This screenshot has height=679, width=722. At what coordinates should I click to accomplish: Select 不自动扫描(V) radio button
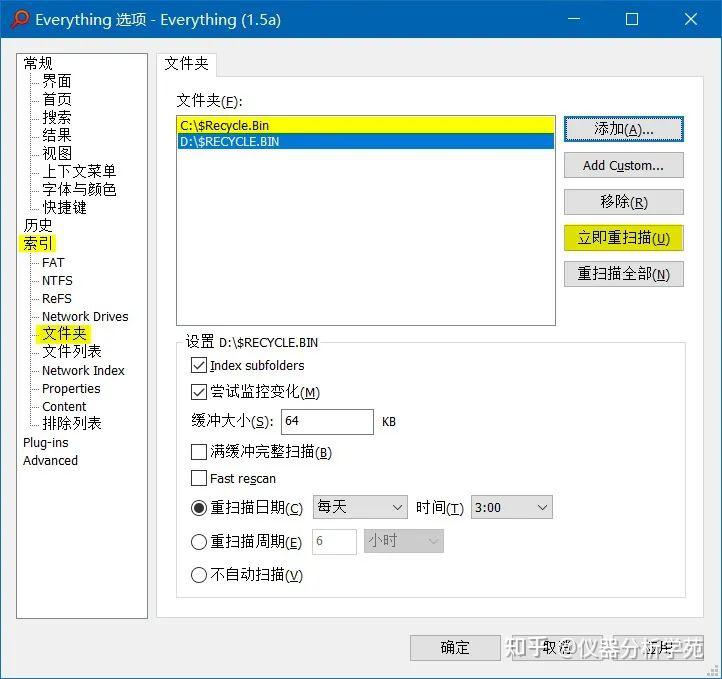198,575
